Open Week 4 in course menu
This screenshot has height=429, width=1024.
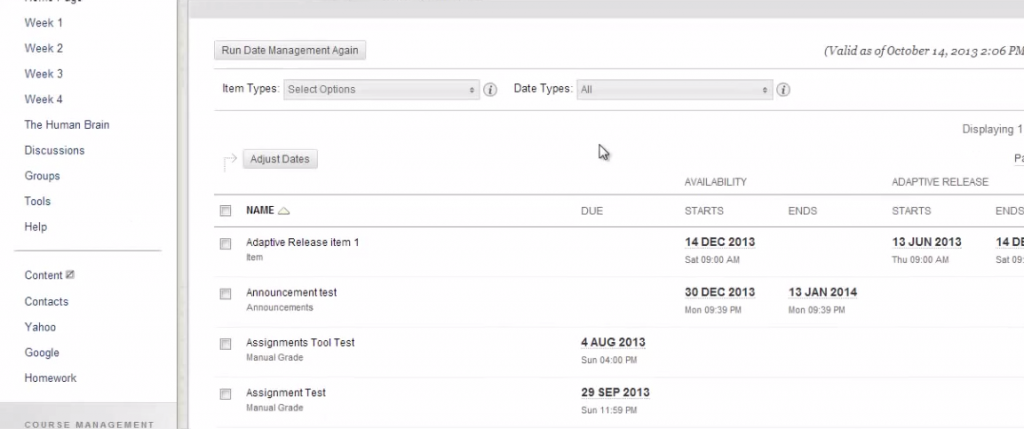coord(44,99)
